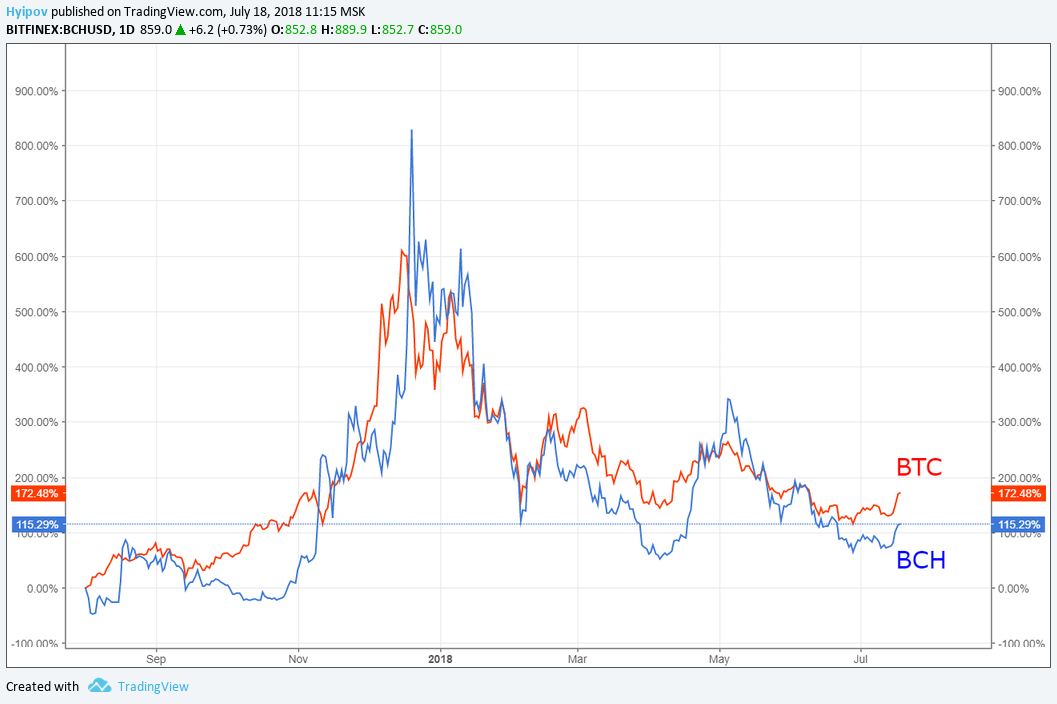This screenshot has width=1057, height=704.
Task: Click the right 700.00% axis label
Action: [x=1020, y=201]
